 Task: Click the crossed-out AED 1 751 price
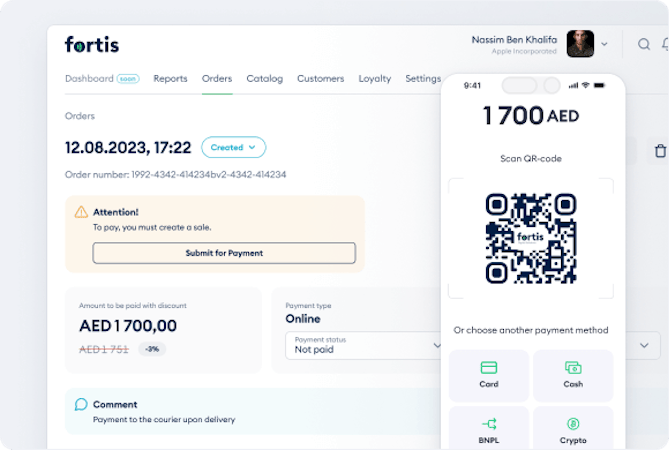[x=104, y=349]
